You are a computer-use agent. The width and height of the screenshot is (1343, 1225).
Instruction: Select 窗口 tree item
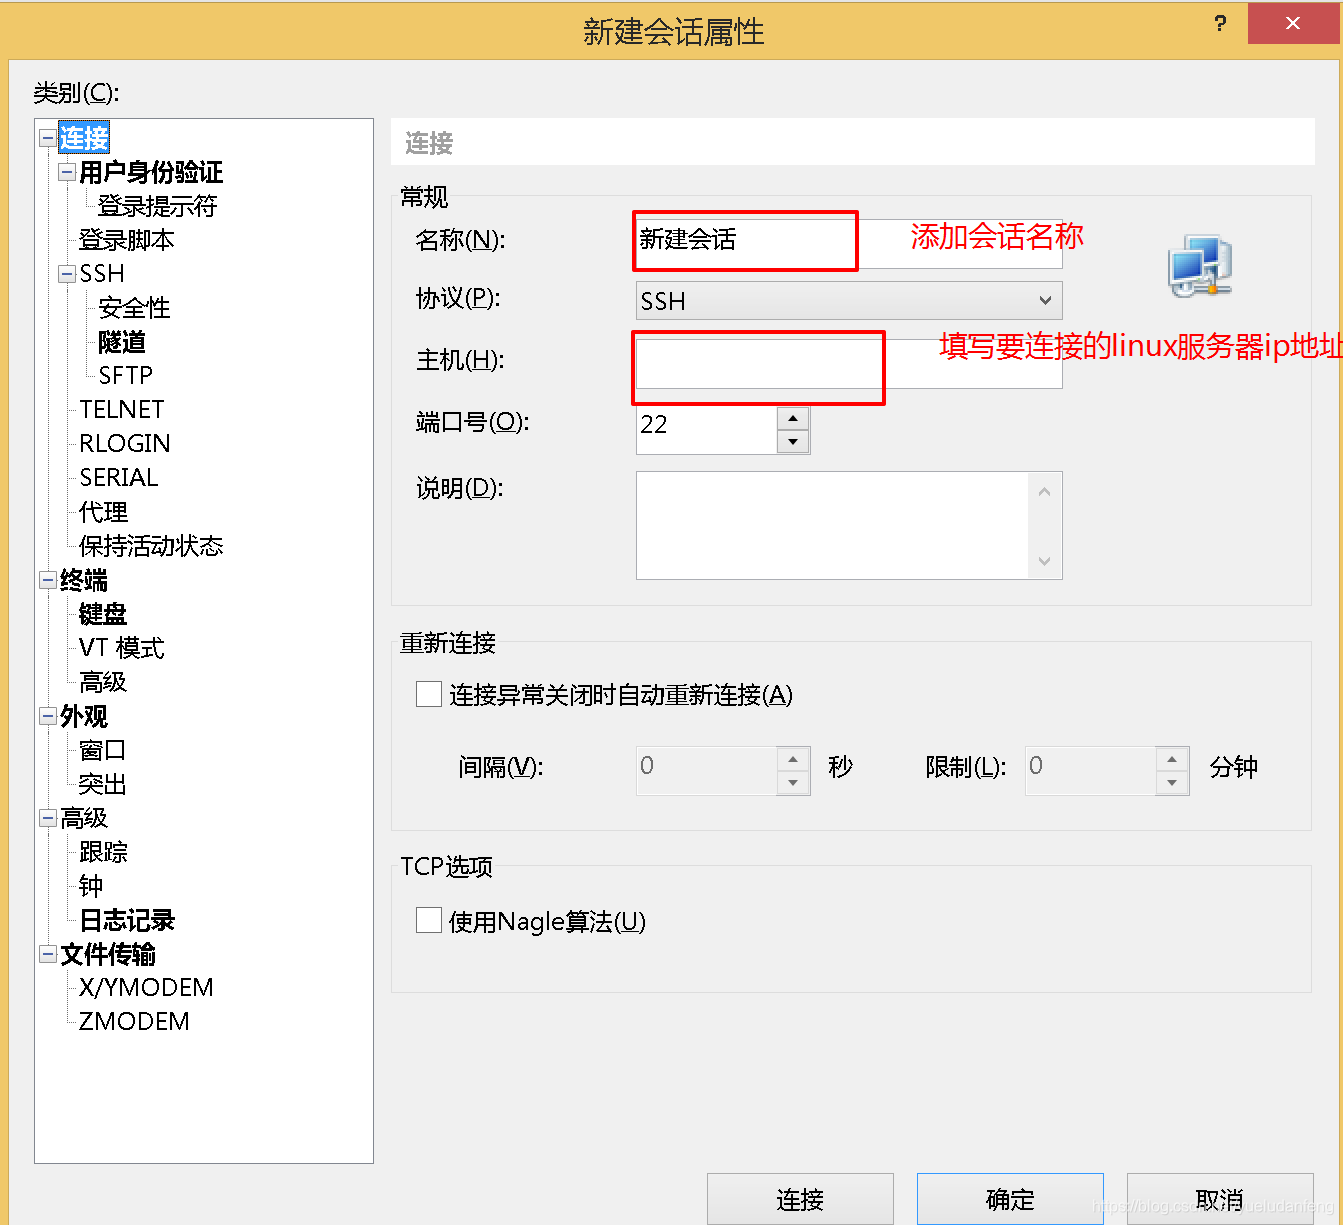[103, 750]
